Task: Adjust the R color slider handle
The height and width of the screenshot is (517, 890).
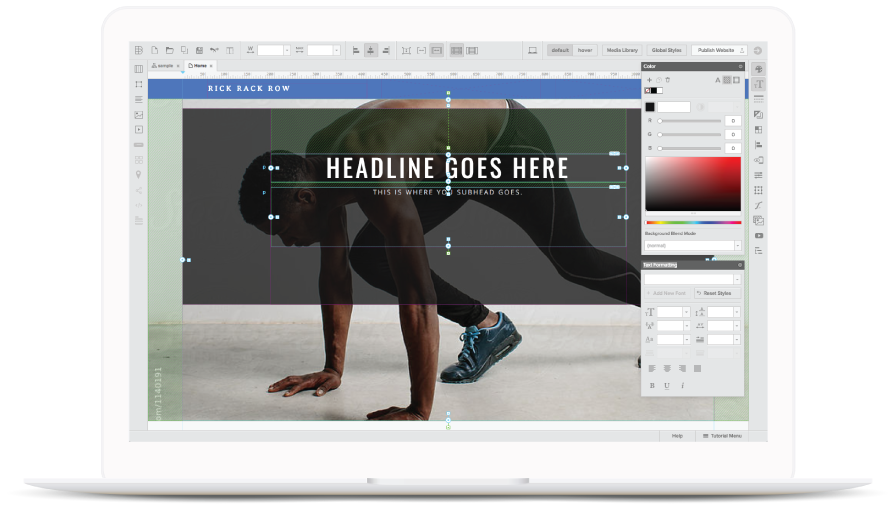Action: tap(660, 121)
